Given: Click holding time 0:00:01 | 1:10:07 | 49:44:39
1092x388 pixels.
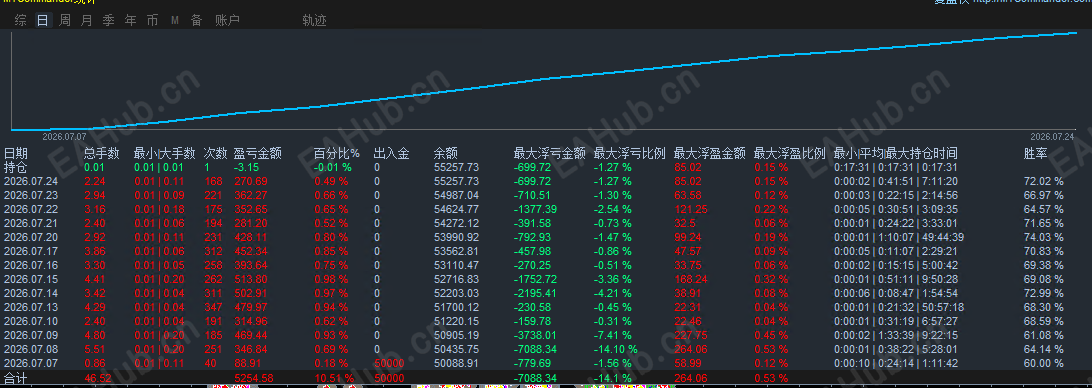Looking at the screenshot, I should pyautogui.click(x=899, y=237).
